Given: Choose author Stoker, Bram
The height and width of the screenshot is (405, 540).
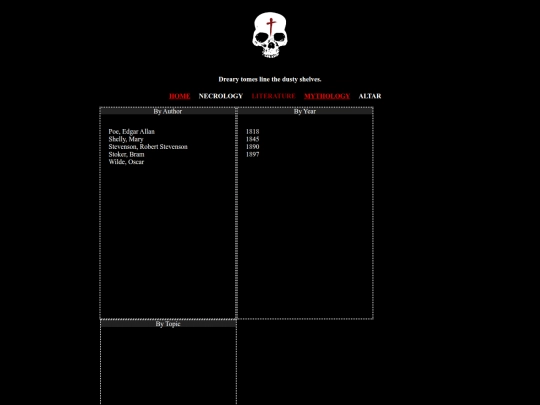Looking at the screenshot, I should click(126, 154).
